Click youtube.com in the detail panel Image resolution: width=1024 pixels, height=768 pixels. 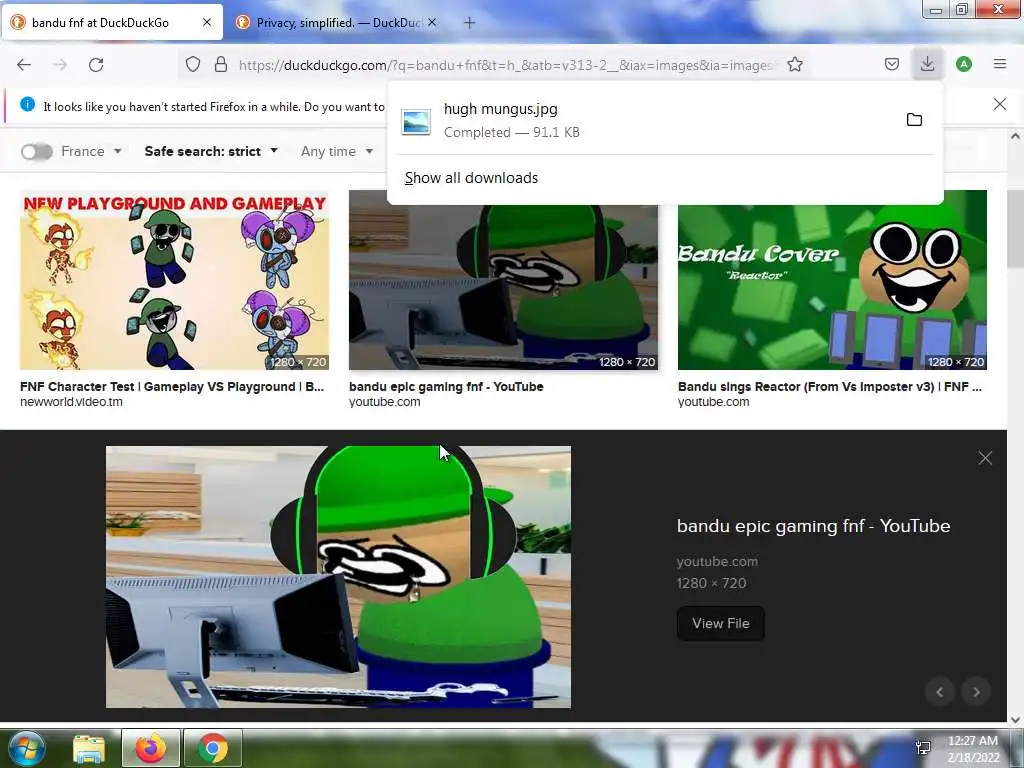pos(717,561)
